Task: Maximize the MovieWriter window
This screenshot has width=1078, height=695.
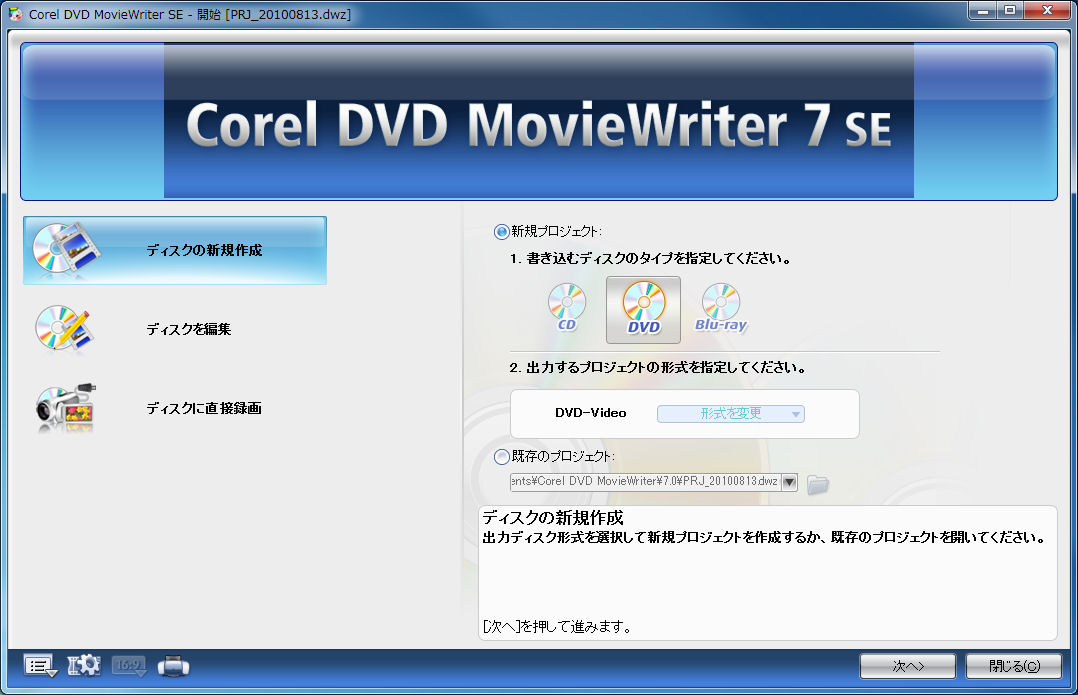Action: (x=1009, y=10)
